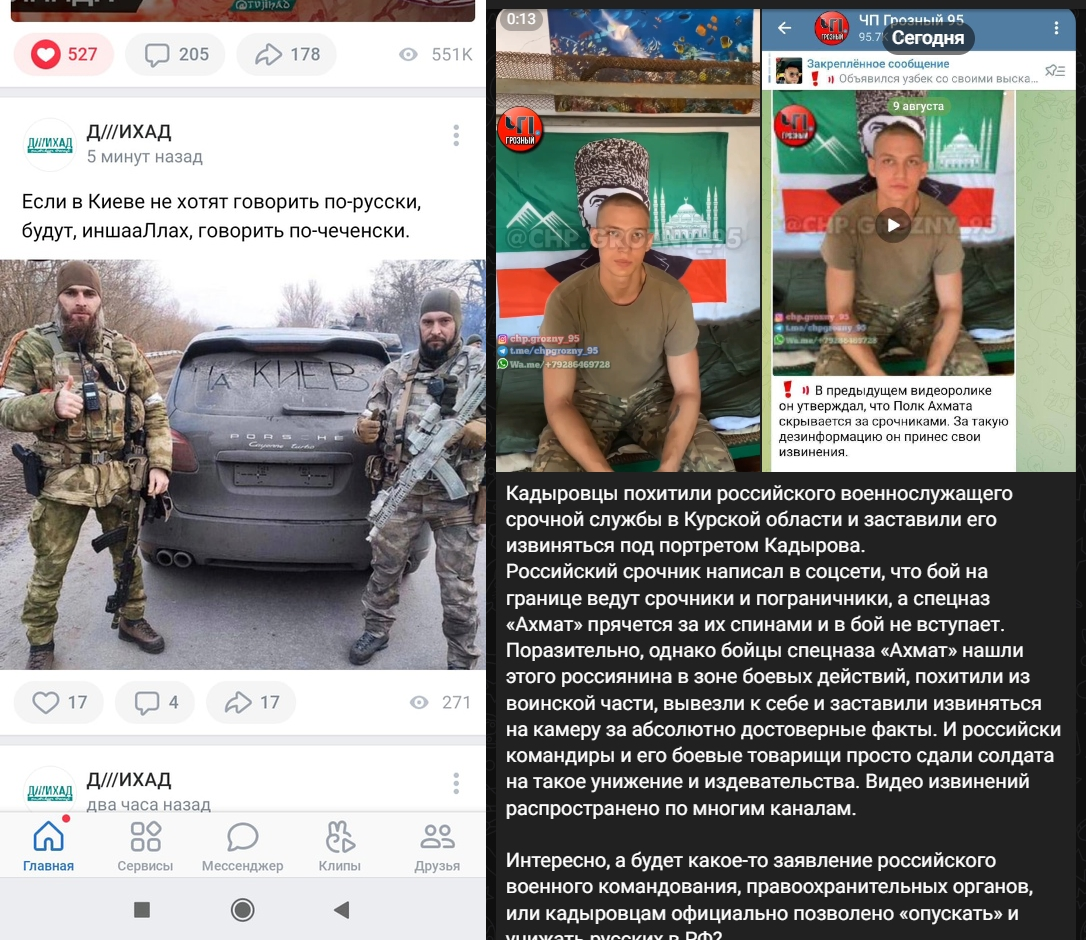
Task: Open the soldier photo with 0:13 label
Action: pos(627,240)
